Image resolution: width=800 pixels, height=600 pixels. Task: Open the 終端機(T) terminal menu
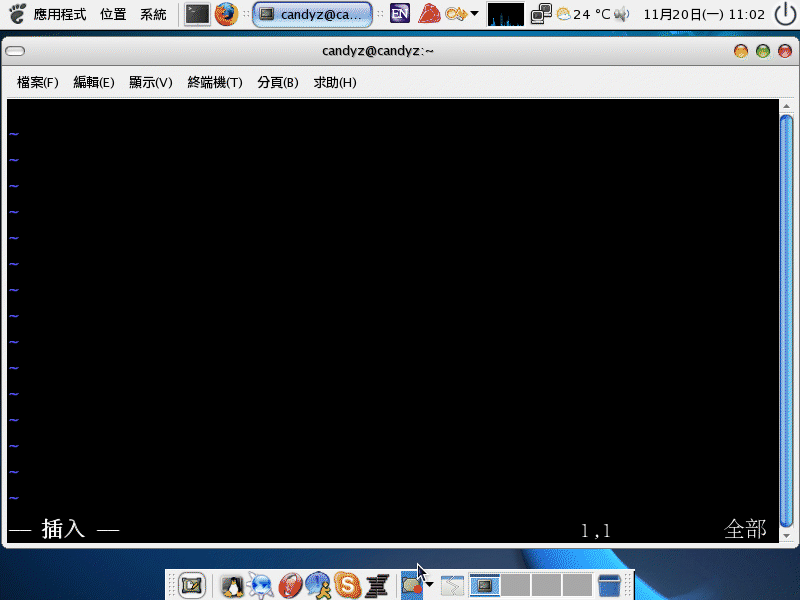[x=215, y=82]
